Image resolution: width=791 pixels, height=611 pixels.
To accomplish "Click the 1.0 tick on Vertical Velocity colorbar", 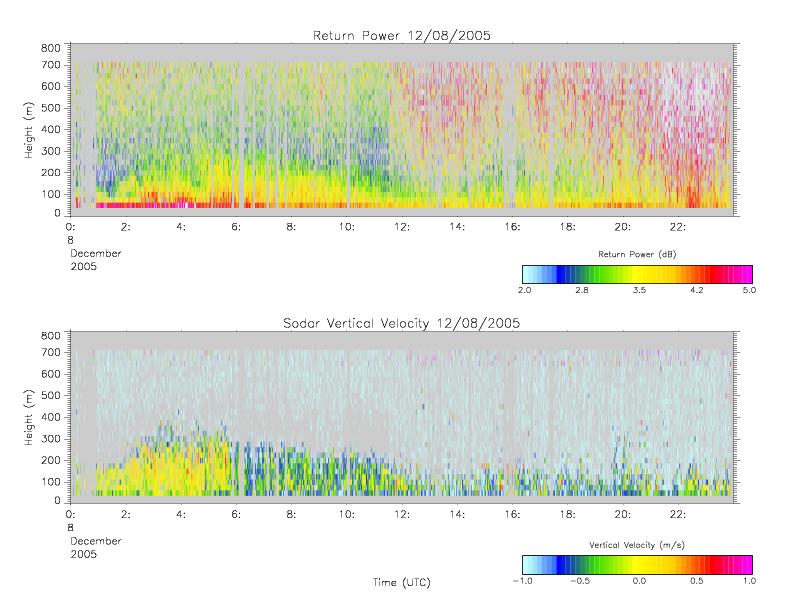I will (749, 581).
